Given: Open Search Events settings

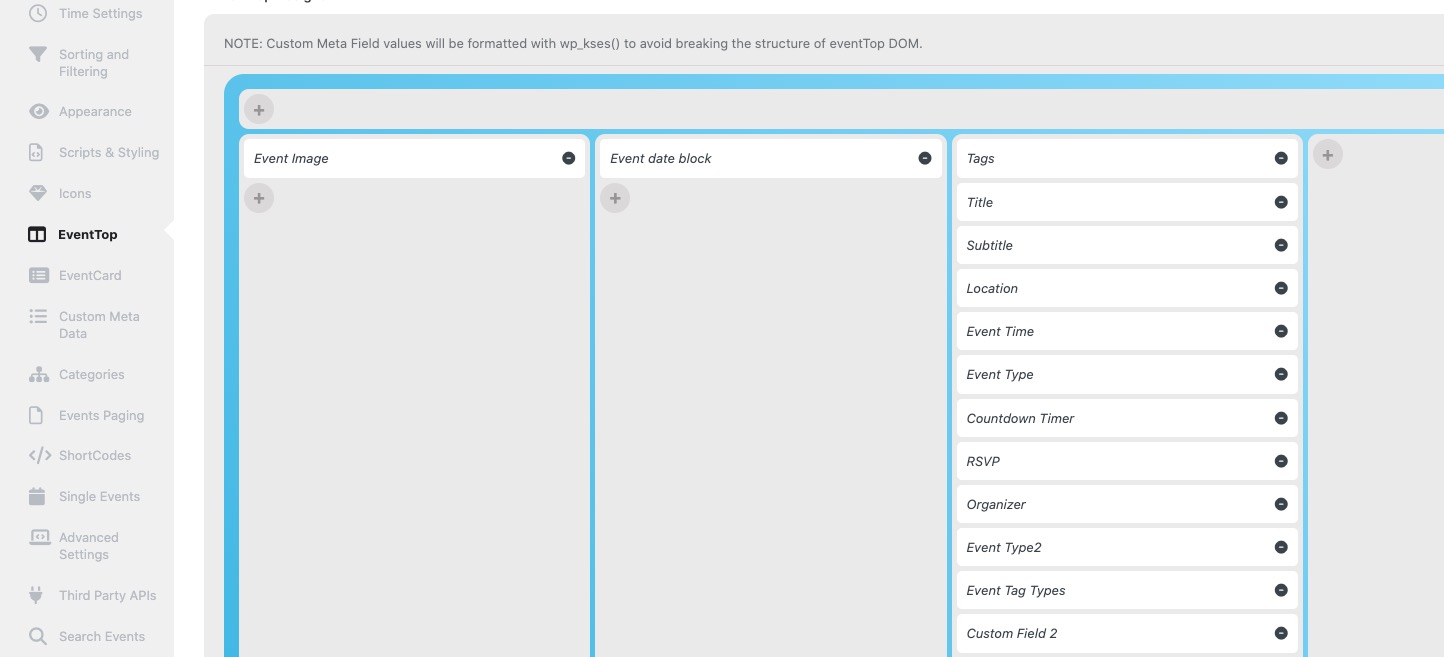Looking at the screenshot, I should tap(102, 636).
